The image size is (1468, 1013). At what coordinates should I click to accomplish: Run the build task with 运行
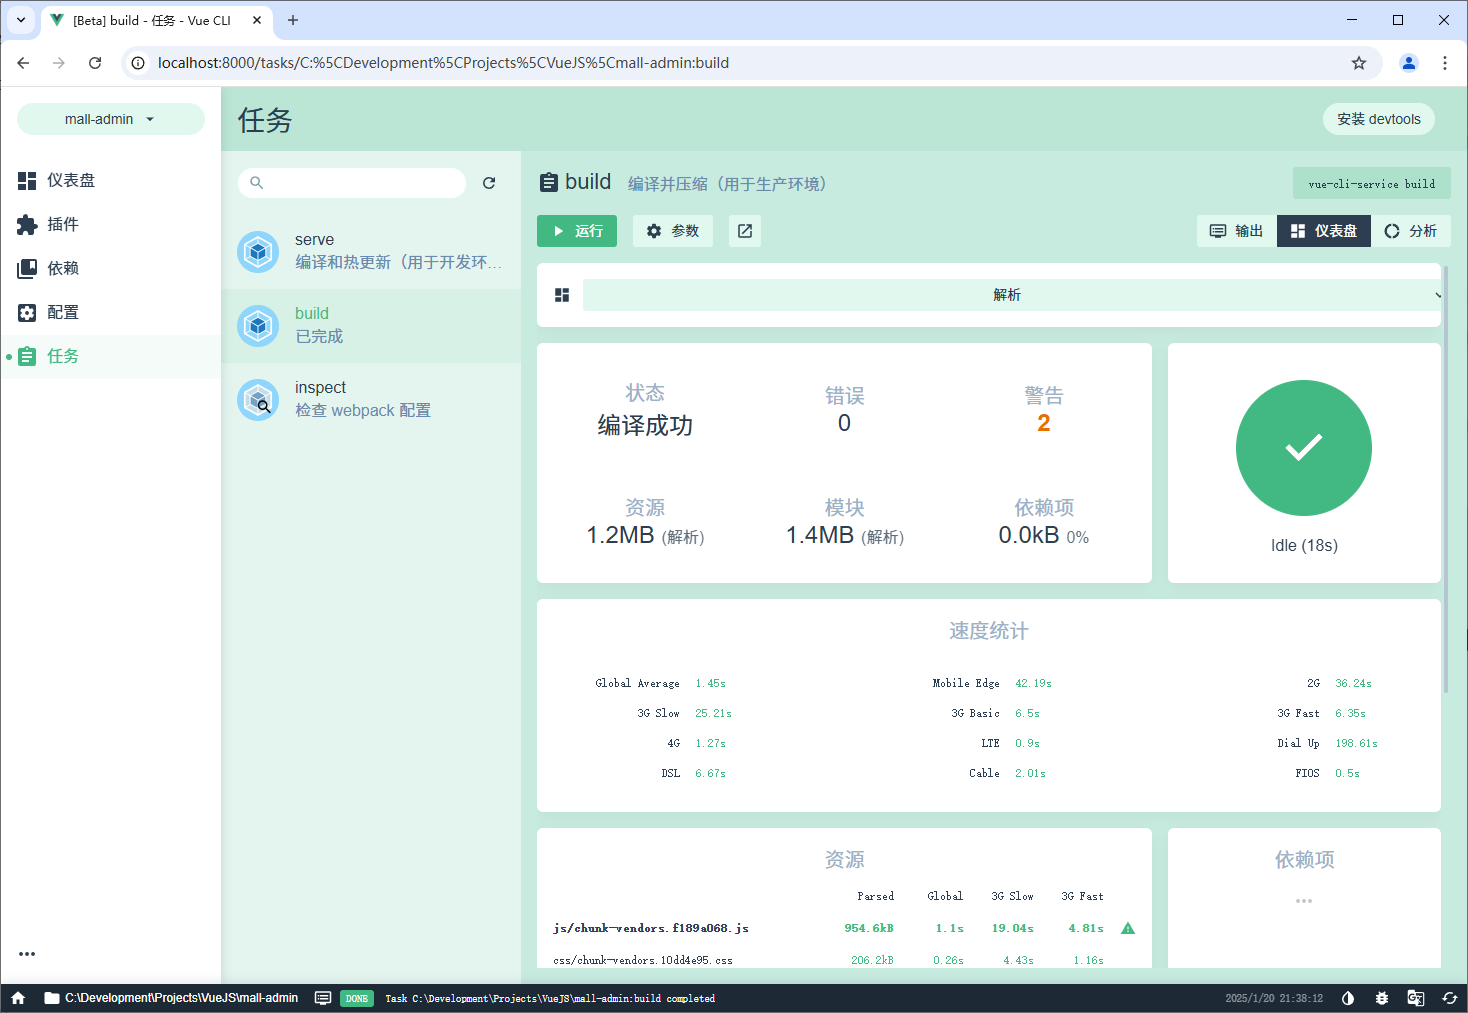577,231
